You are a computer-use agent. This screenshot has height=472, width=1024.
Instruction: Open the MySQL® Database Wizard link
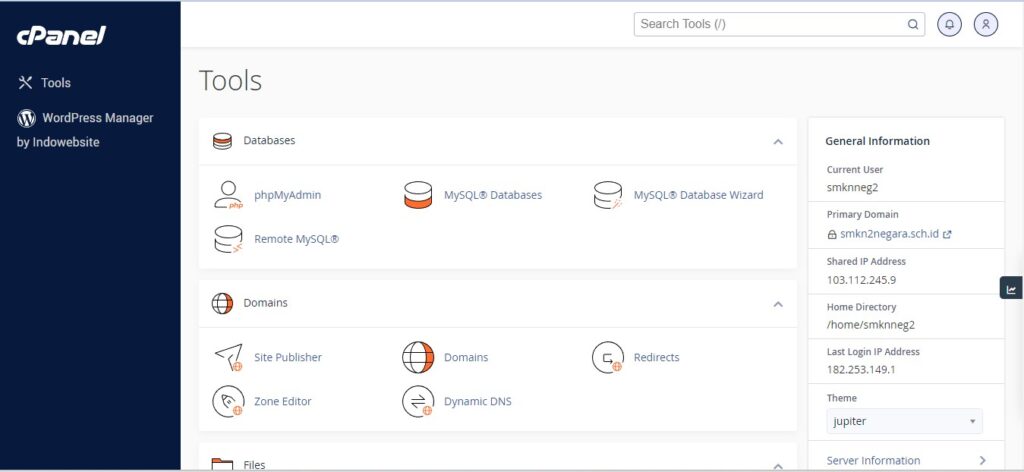click(698, 195)
